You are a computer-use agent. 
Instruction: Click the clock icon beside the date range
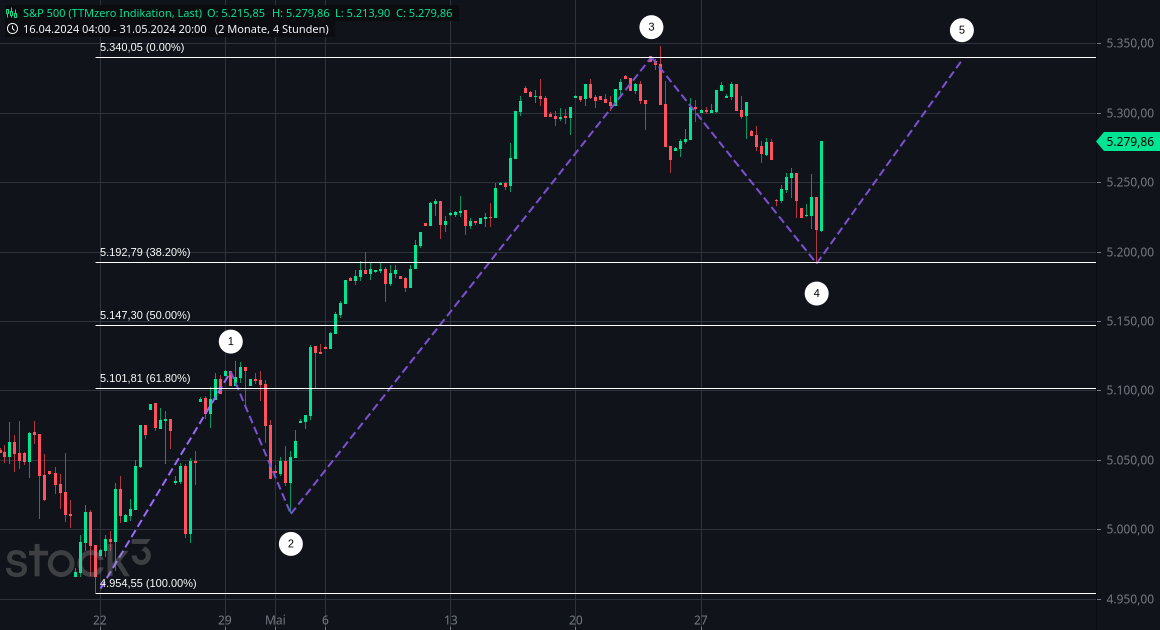pos(13,29)
